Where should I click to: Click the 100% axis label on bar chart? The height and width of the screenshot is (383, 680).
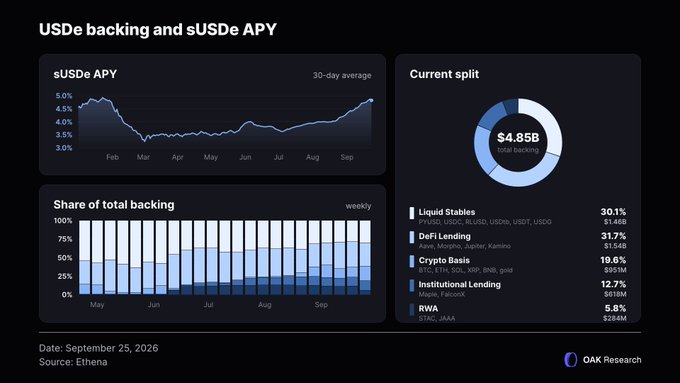tap(63, 221)
